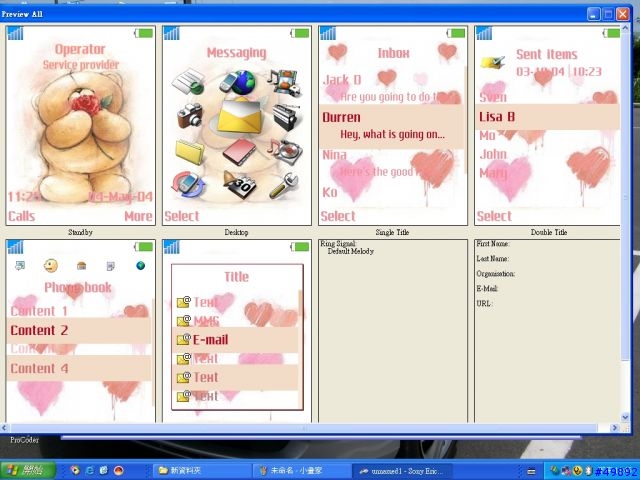Click the mail icon beside MMG item
The image size is (640, 480).
[x=184, y=321]
